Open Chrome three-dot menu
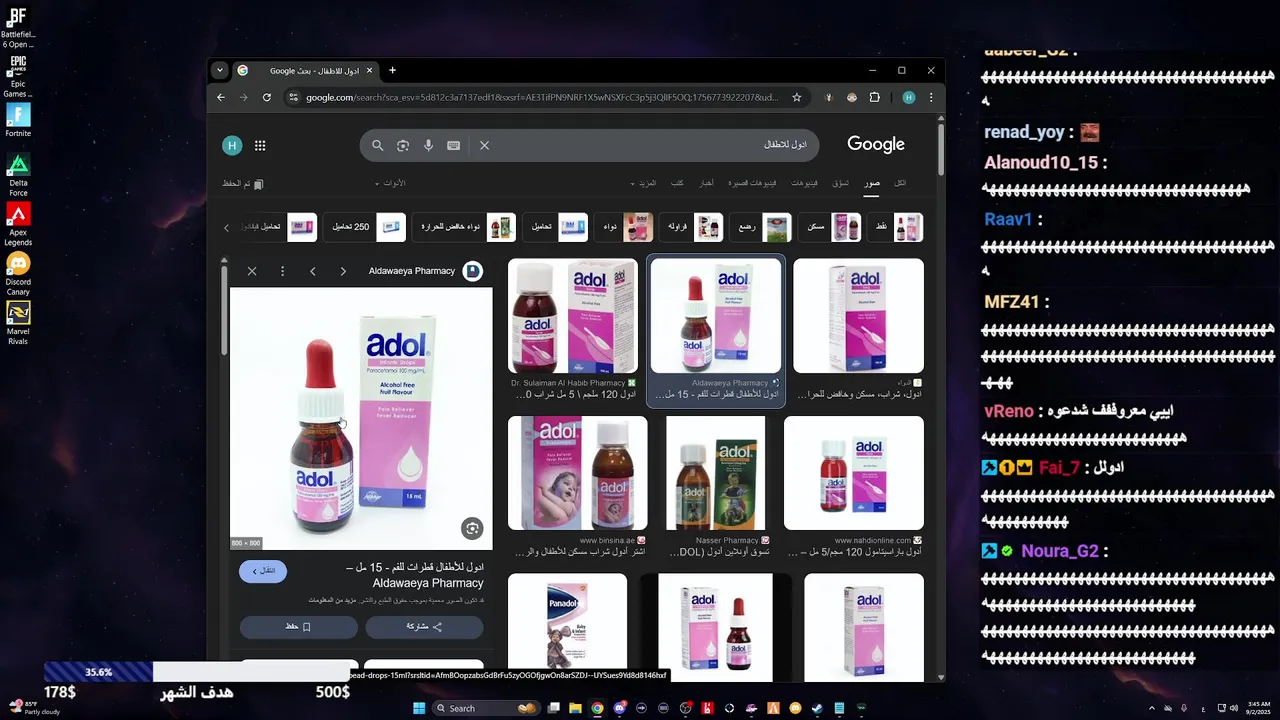The height and width of the screenshot is (720, 1280). click(x=931, y=97)
